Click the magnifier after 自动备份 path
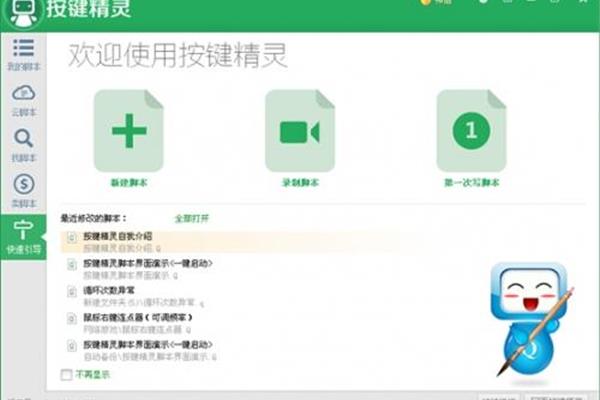Viewport: 600px width, 400px height. click(214, 357)
